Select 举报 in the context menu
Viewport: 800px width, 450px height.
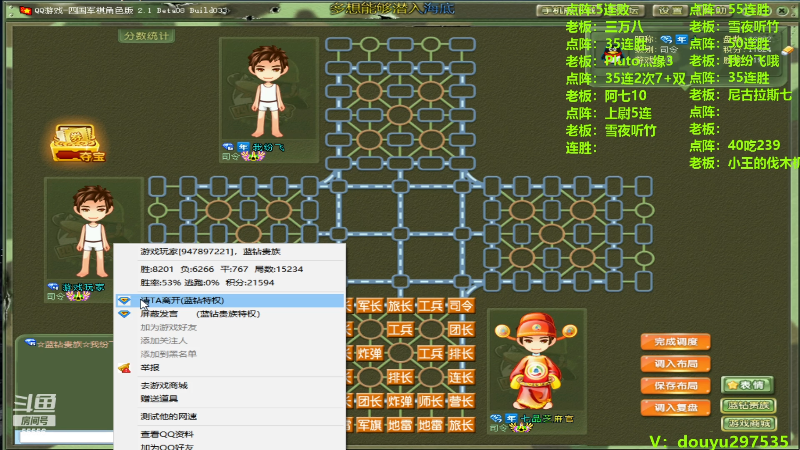[230, 367]
